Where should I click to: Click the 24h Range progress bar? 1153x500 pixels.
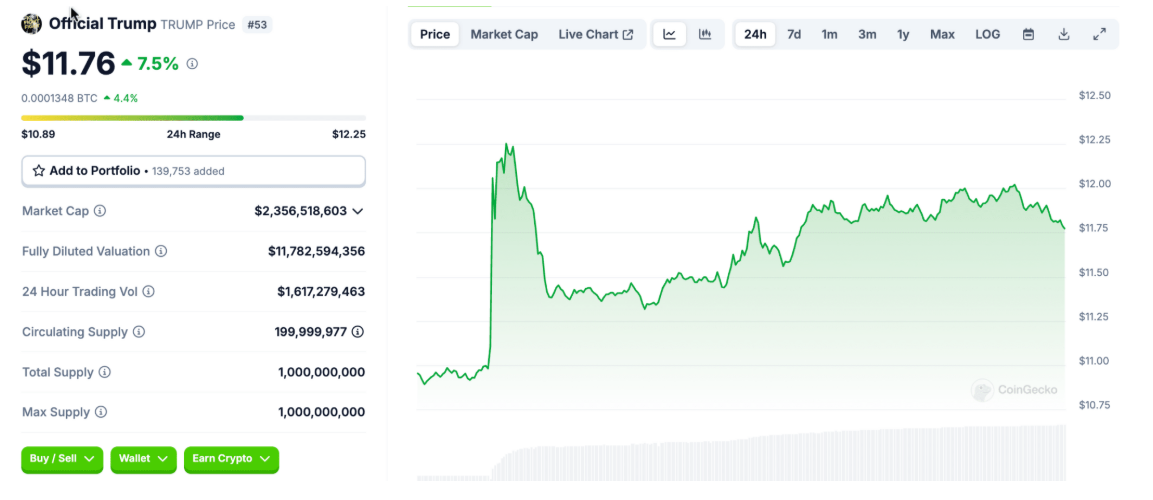(x=193, y=118)
